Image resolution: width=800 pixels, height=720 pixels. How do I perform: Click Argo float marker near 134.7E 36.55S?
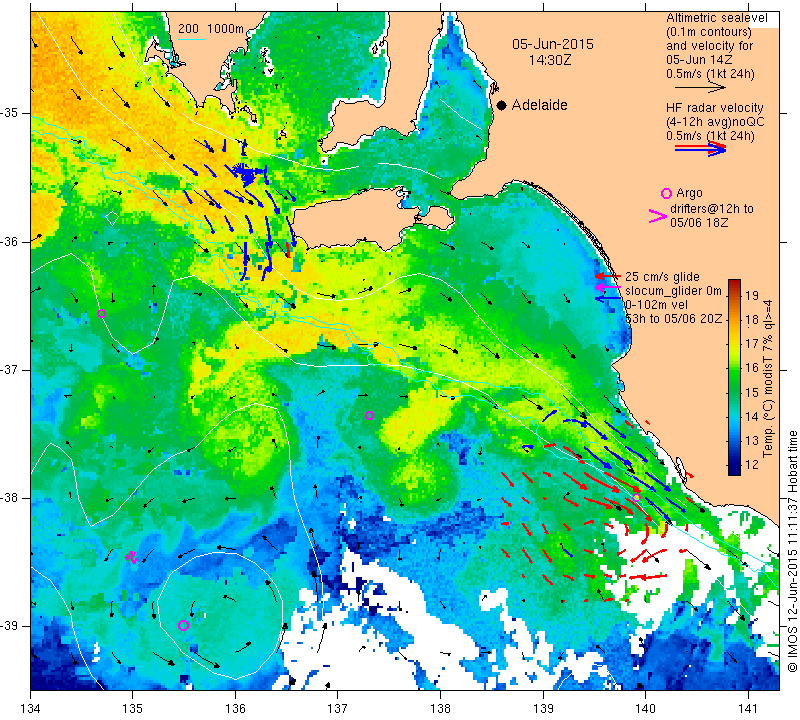click(102, 313)
